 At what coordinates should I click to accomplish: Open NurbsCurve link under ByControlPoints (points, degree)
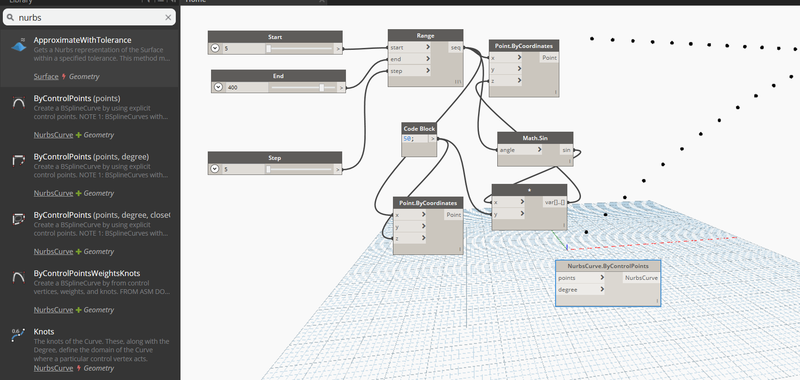53,193
